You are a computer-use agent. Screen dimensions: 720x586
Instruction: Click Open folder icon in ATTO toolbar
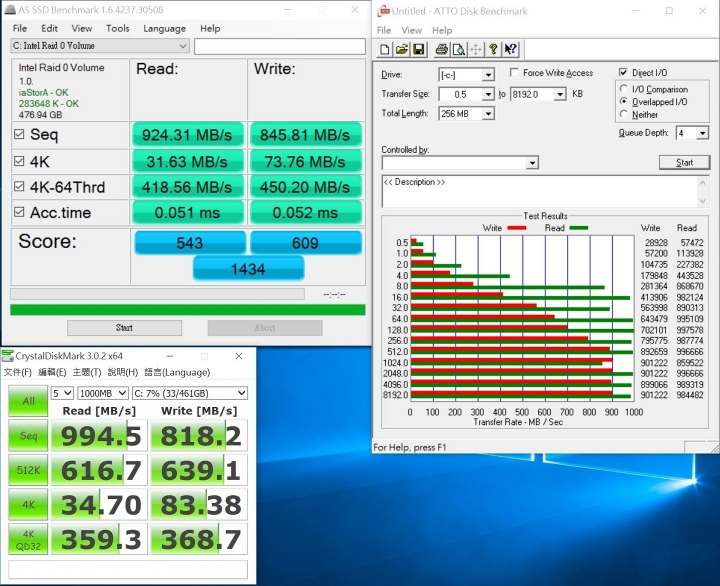[x=402, y=49]
